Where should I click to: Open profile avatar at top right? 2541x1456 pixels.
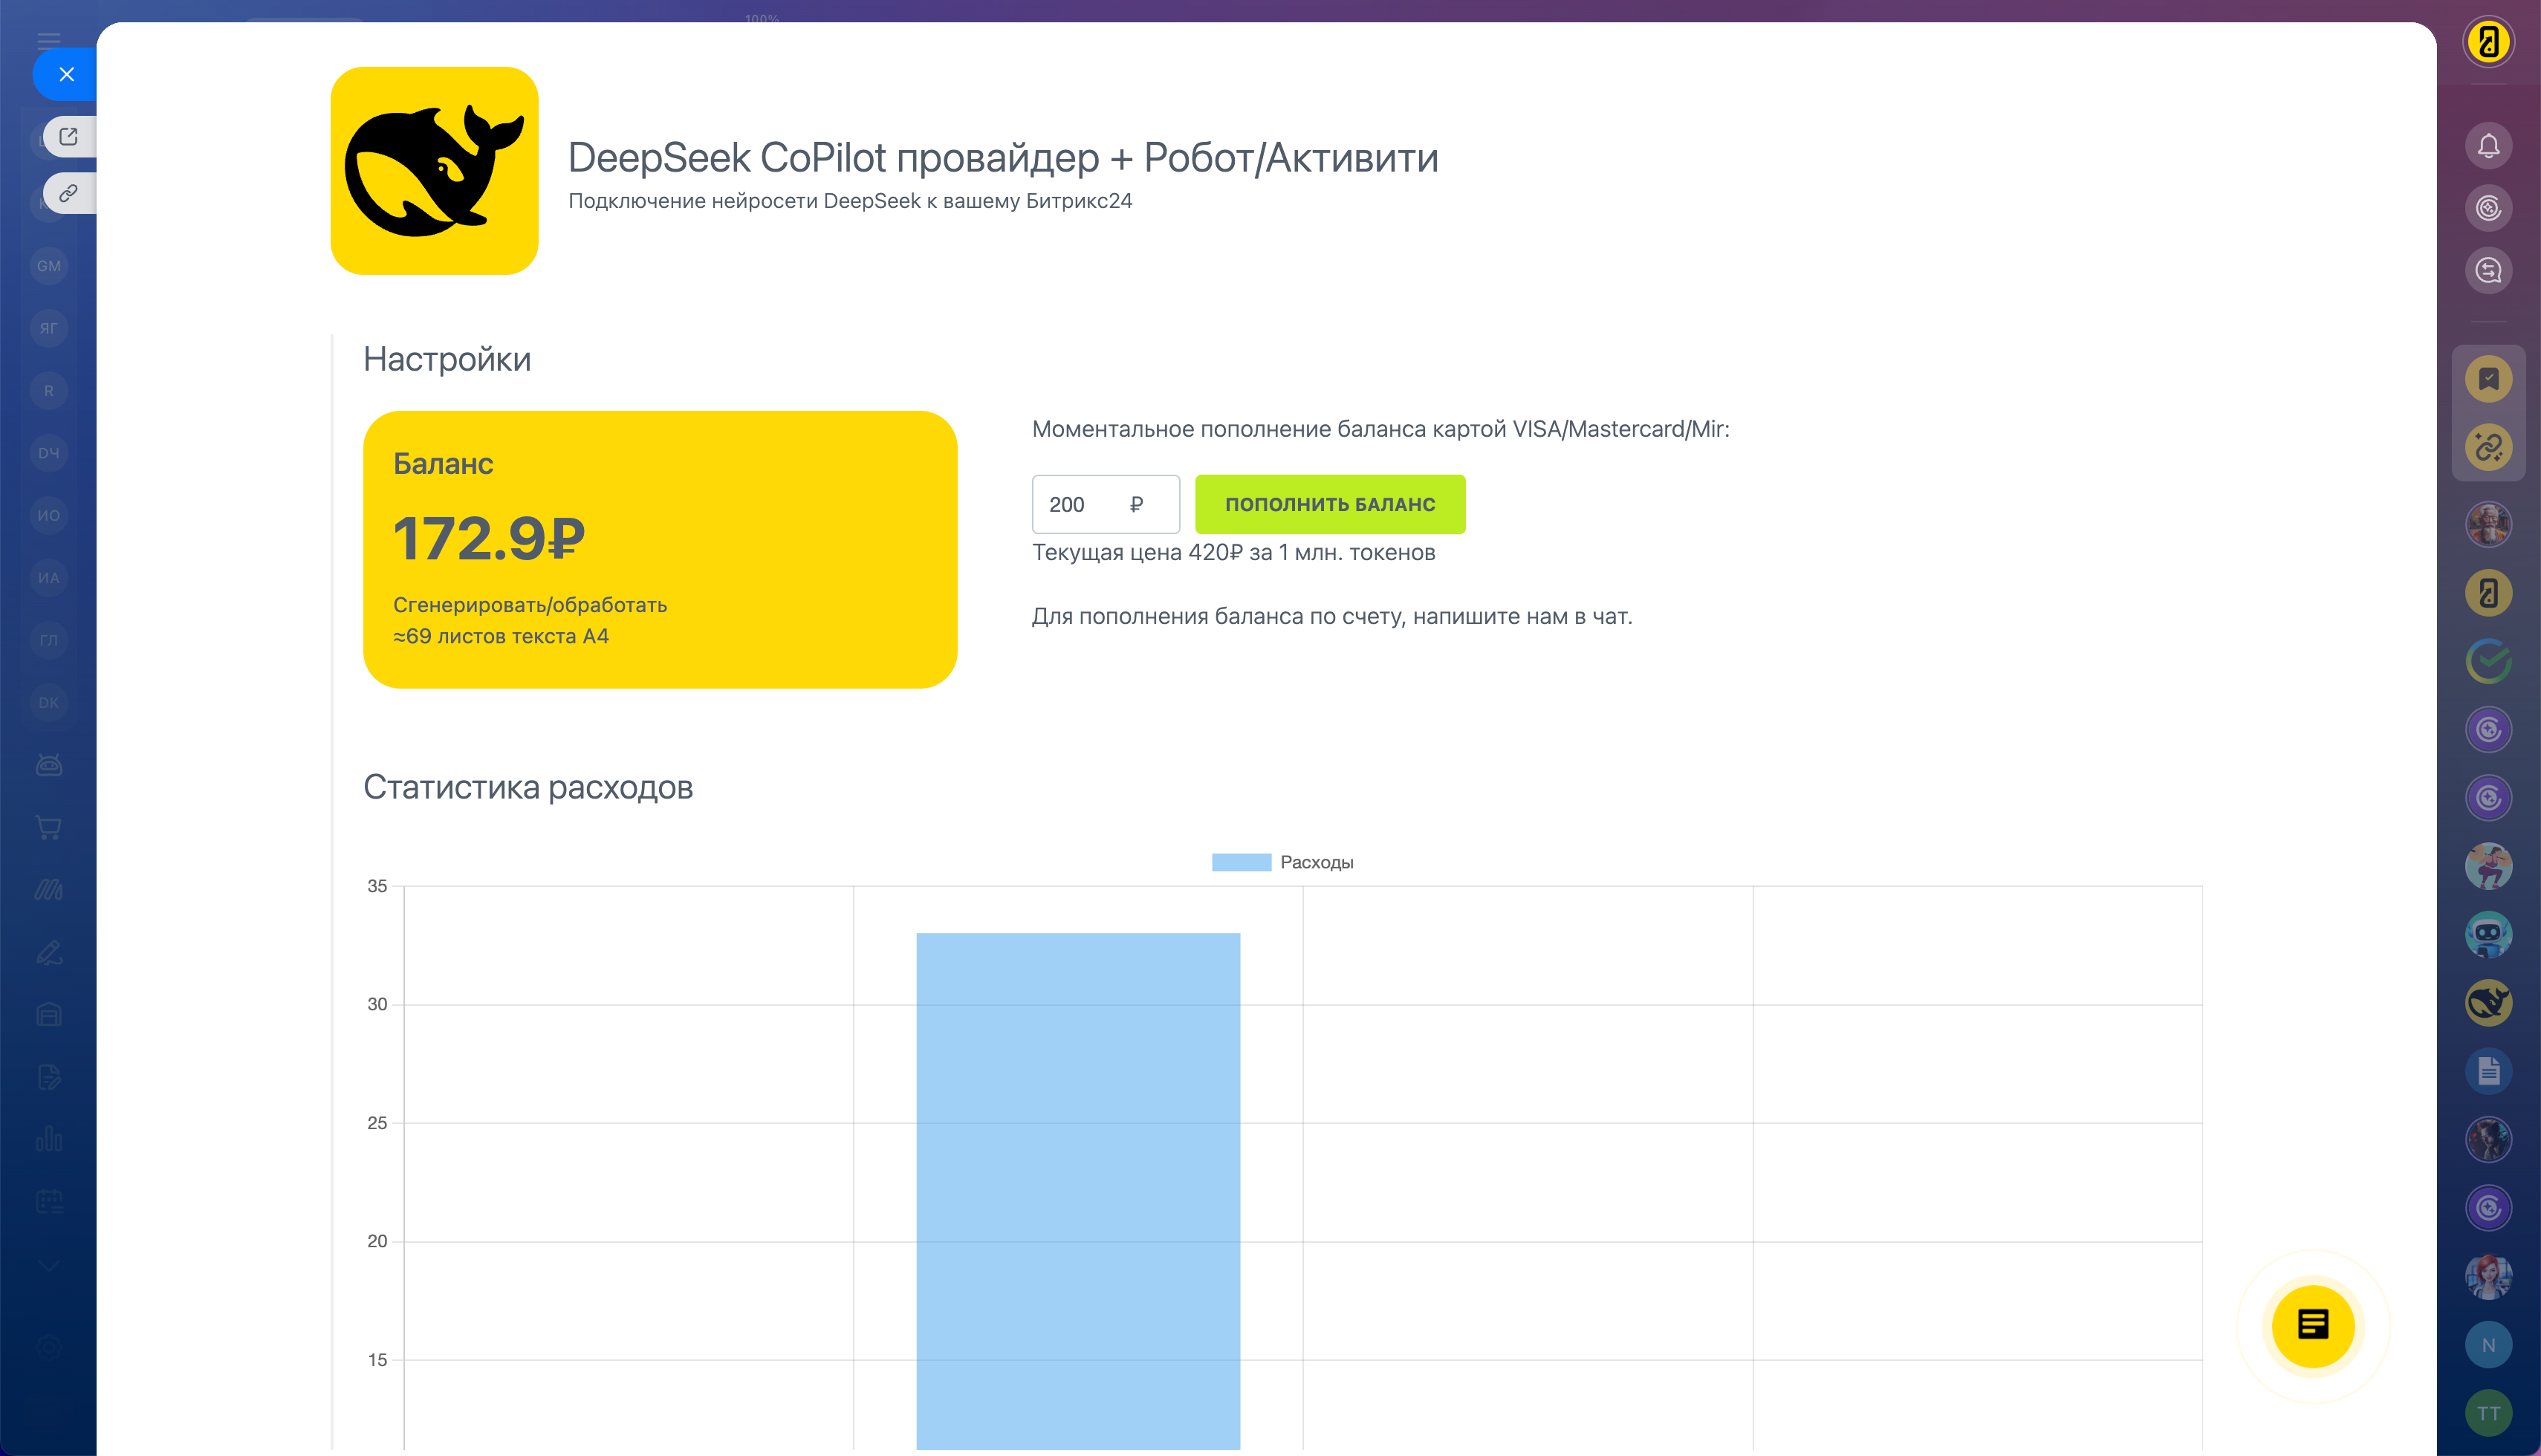2488,42
